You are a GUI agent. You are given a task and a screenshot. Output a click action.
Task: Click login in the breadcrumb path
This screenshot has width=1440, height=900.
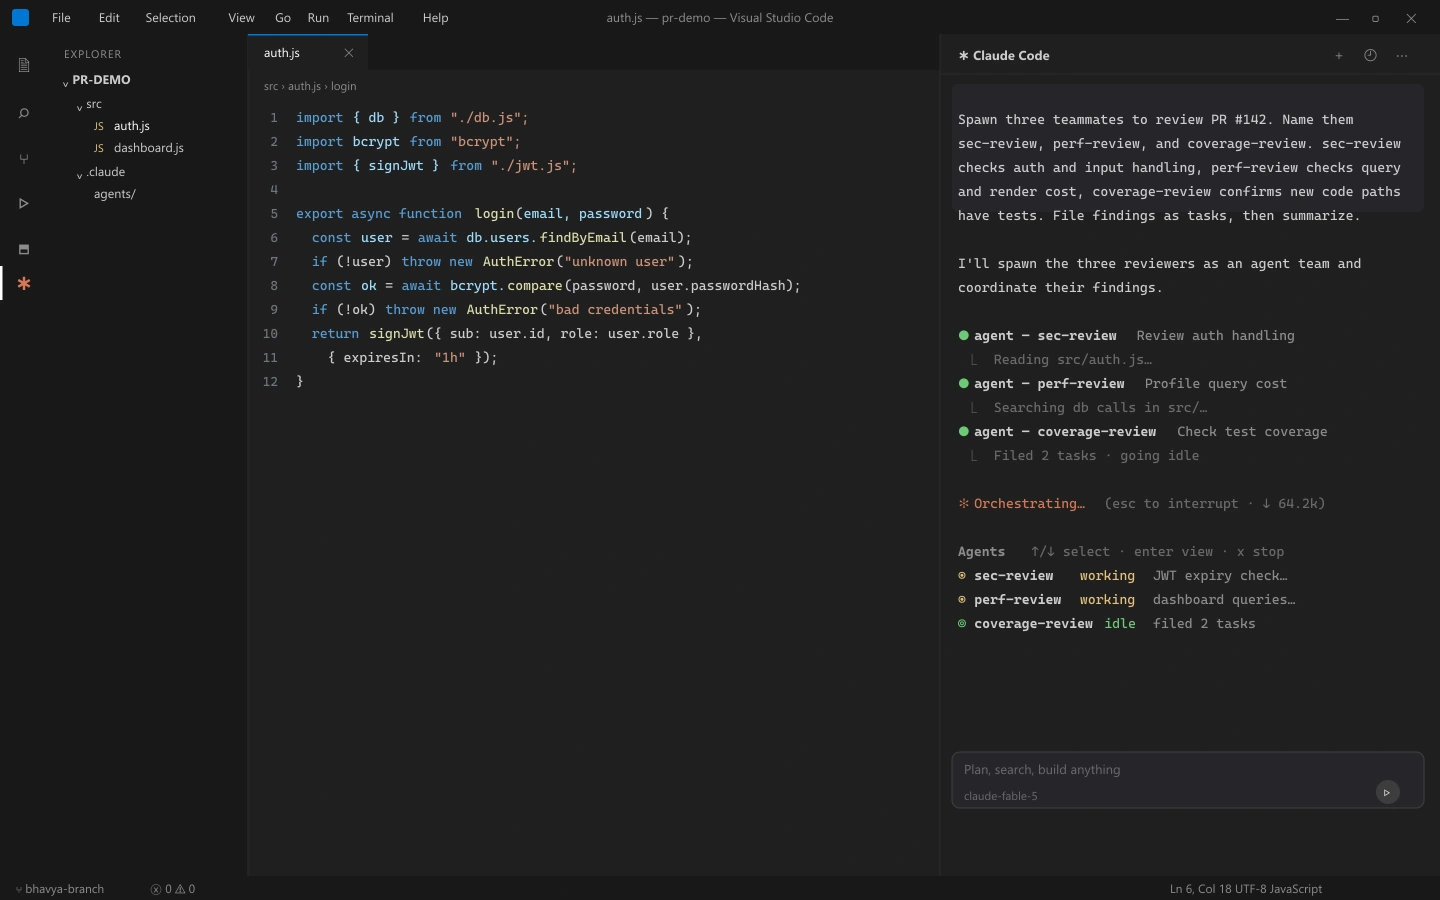pyautogui.click(x=344, y=87)
